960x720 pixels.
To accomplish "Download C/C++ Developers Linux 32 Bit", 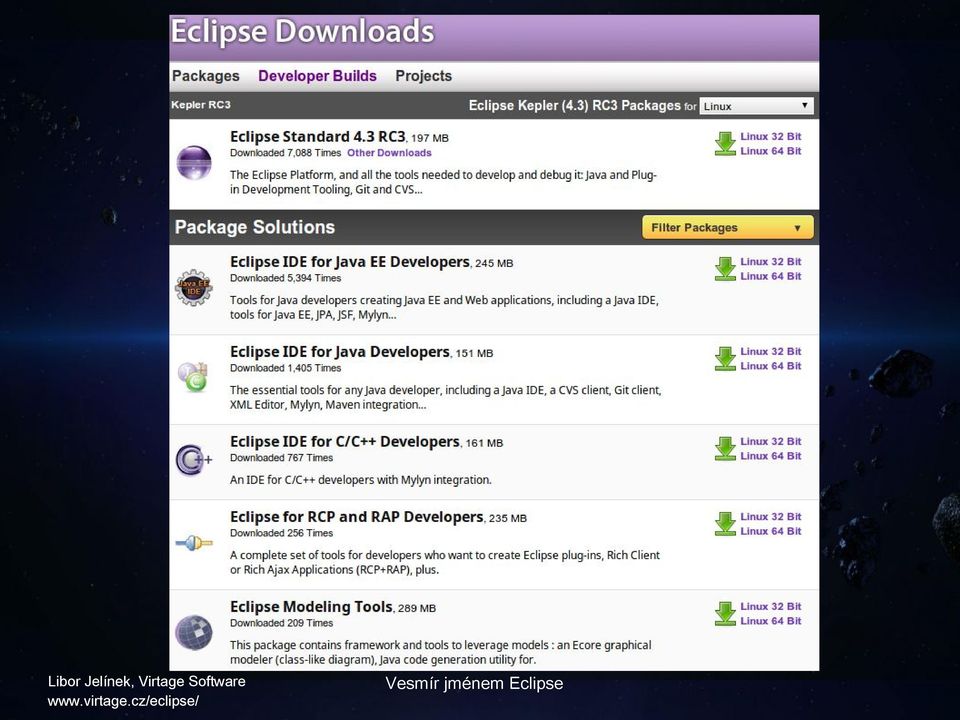I will [771, 441].
